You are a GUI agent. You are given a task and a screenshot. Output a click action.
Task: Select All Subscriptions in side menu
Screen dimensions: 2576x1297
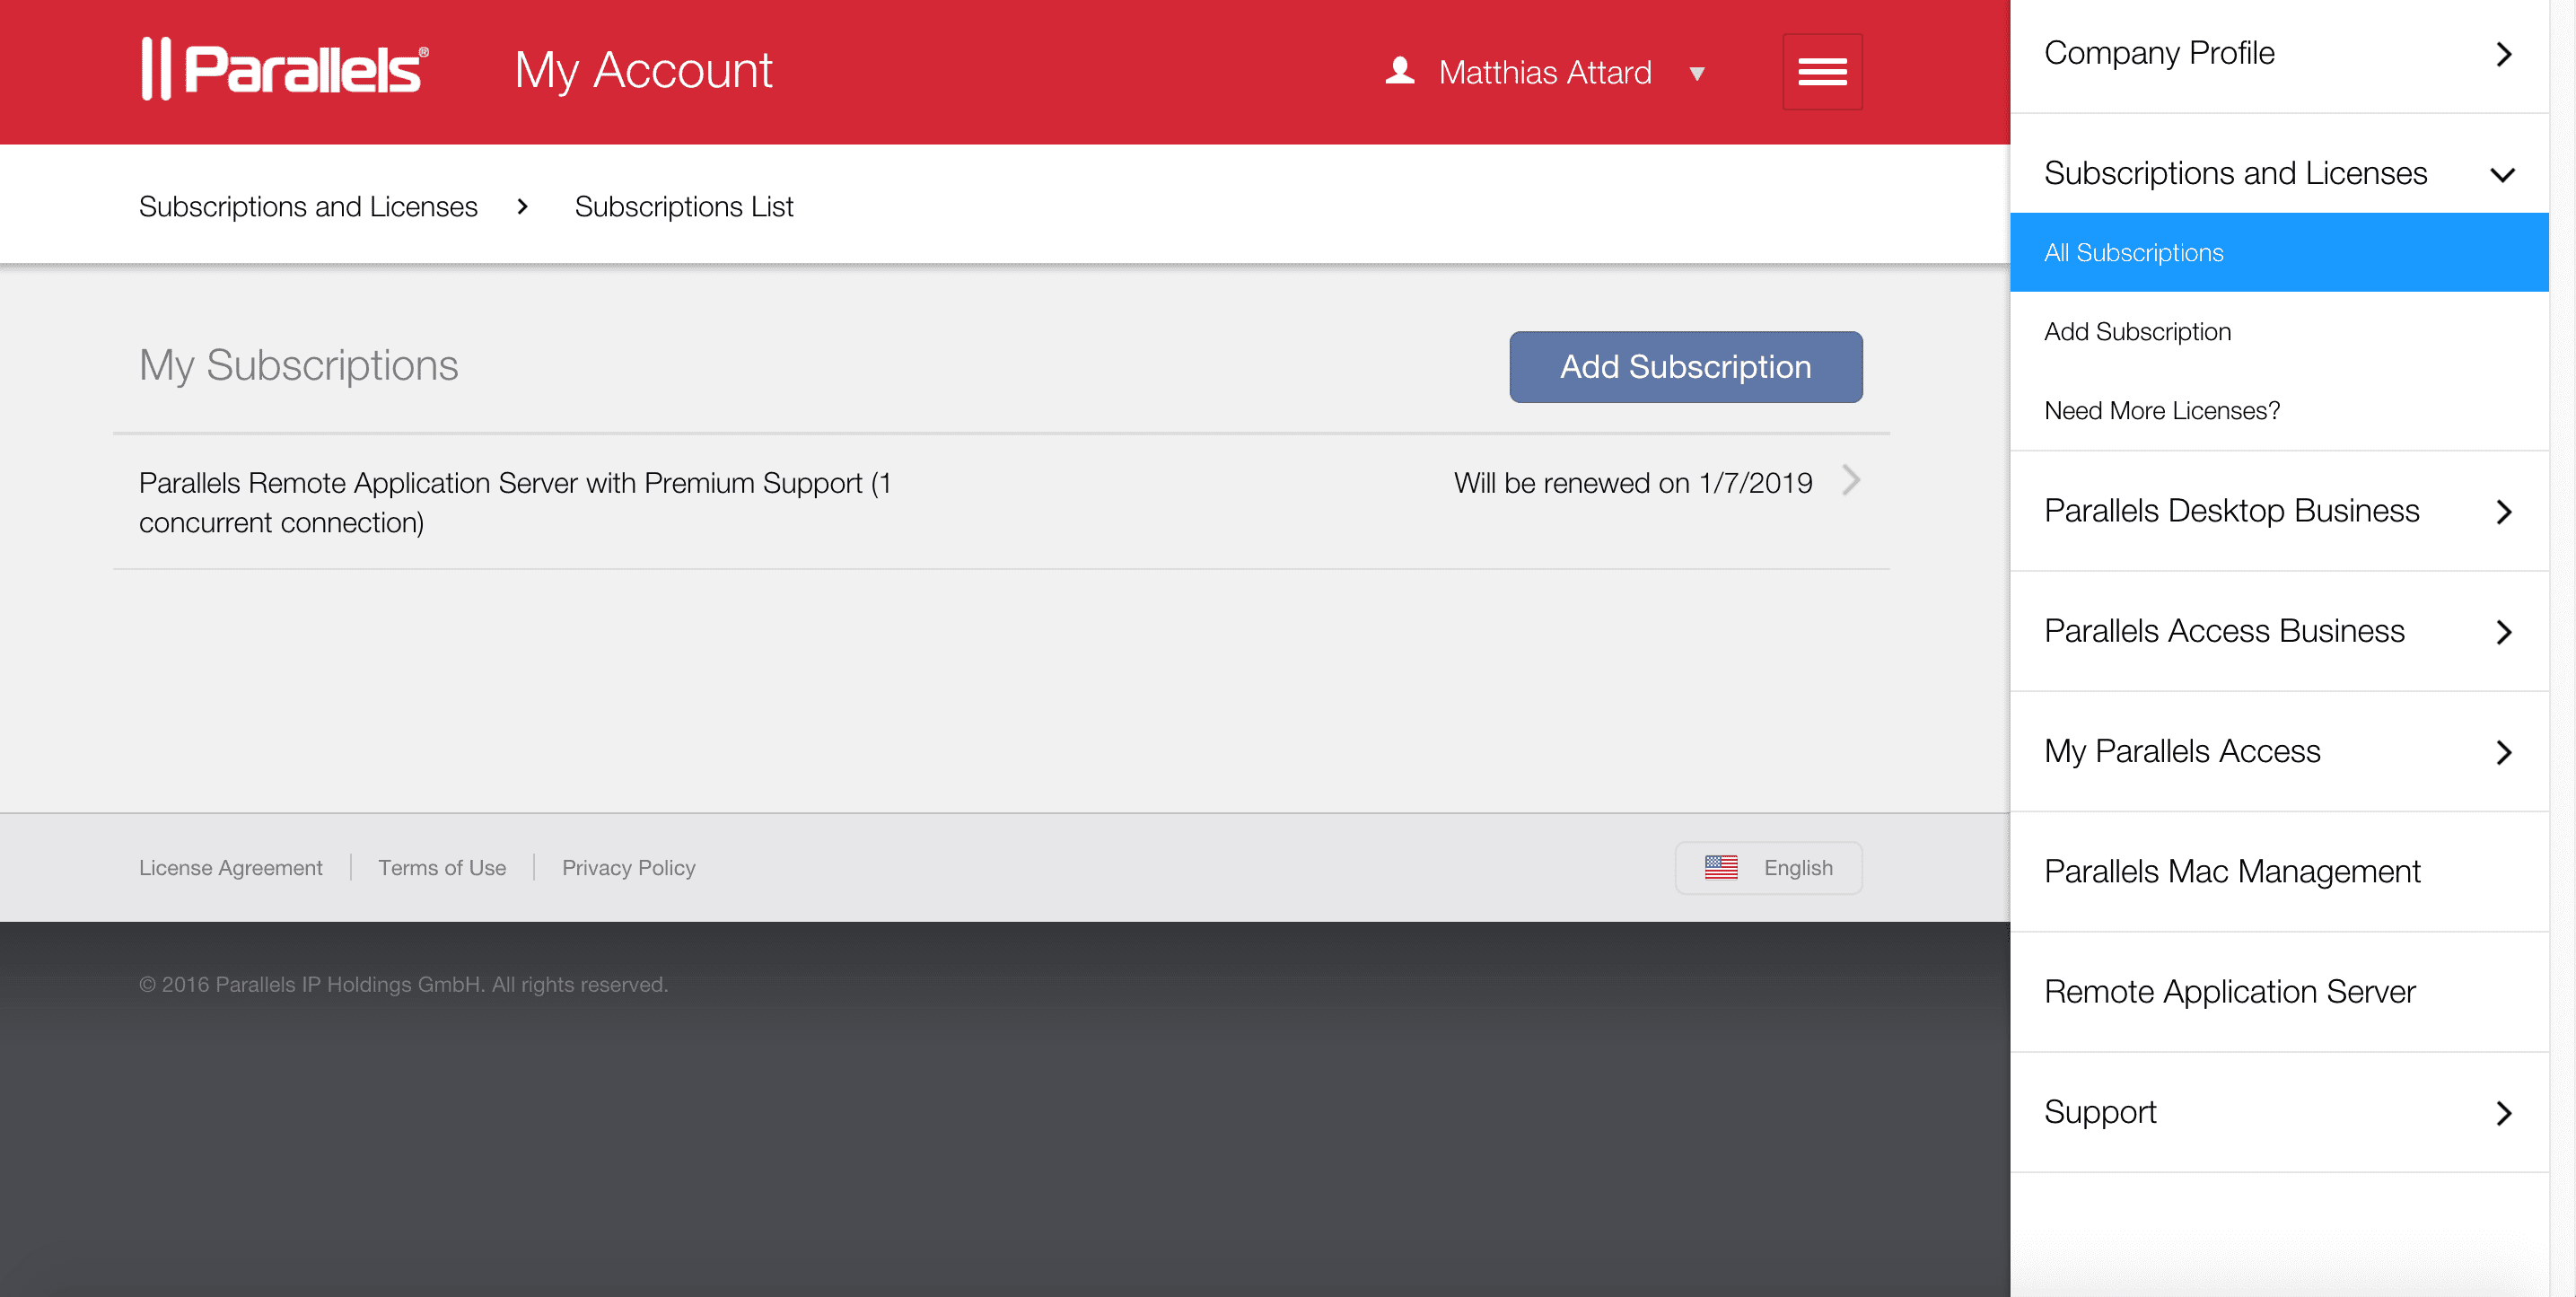click(2279, 252)
